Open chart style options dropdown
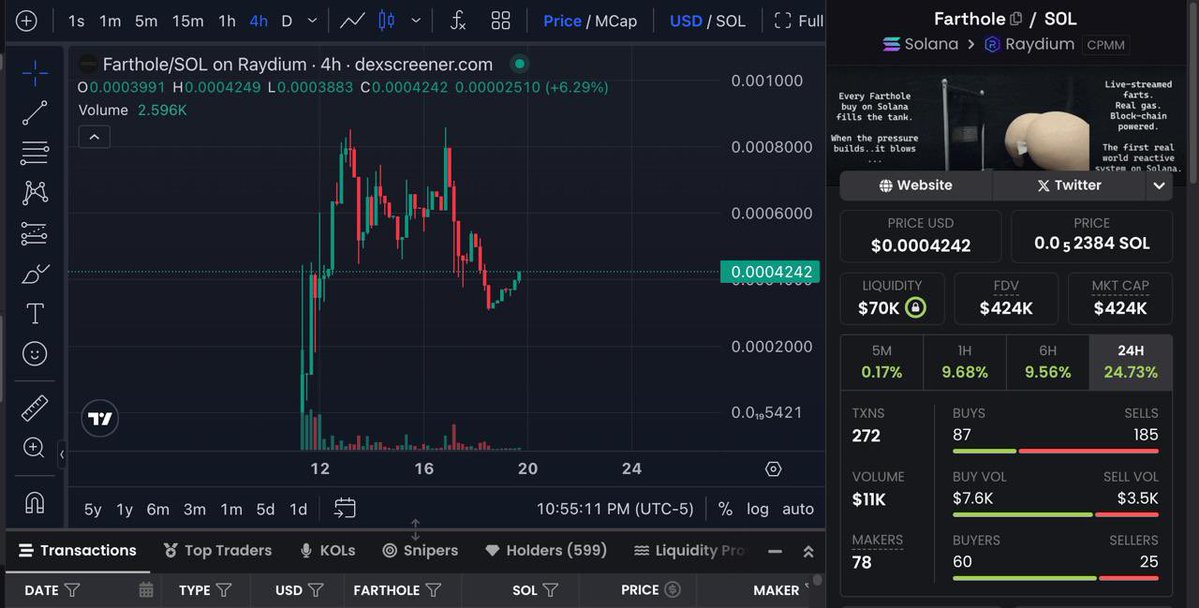 (x=416, y=21)
